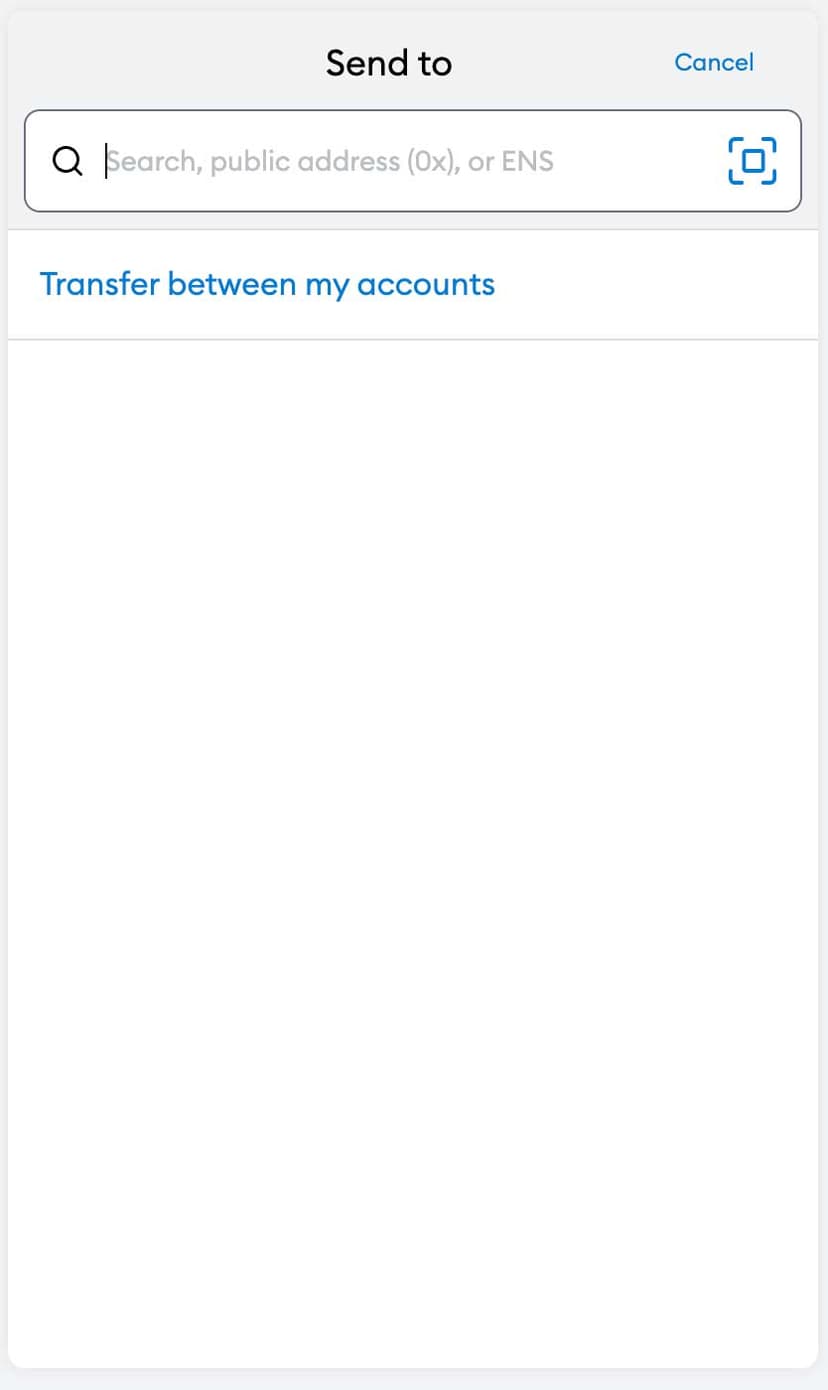Activate the ENS search text field
This screenshot has height=1390, width=828.
pos(413,161)
